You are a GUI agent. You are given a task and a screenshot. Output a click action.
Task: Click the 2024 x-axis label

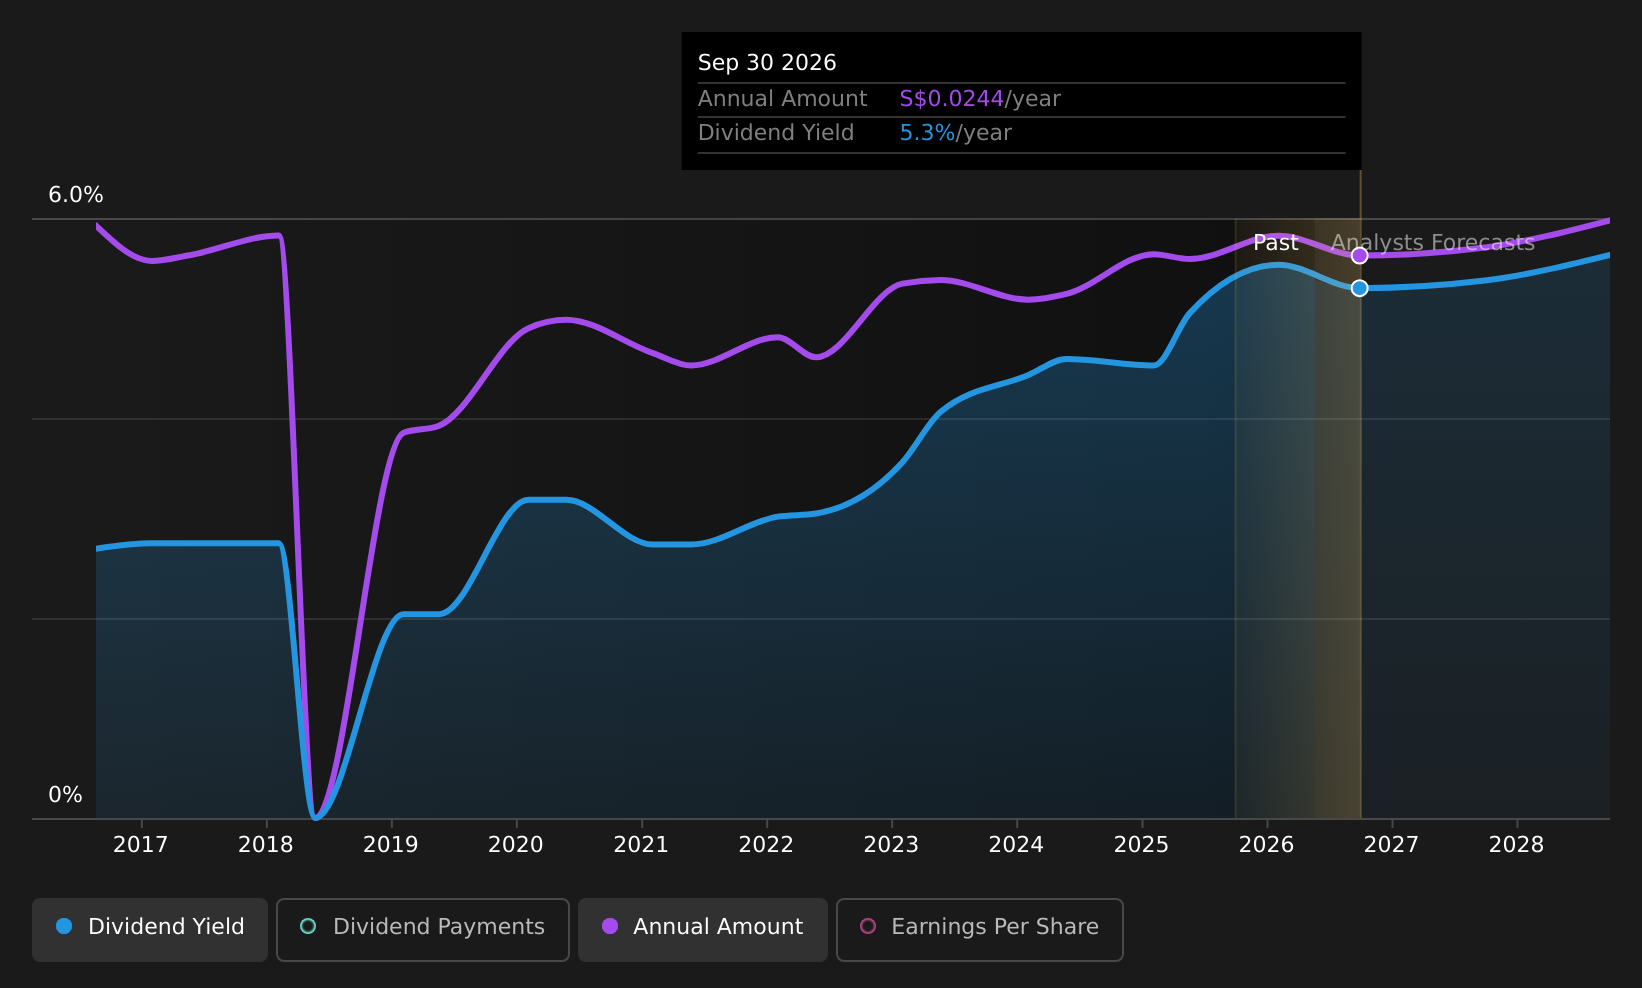(1016, 845)
